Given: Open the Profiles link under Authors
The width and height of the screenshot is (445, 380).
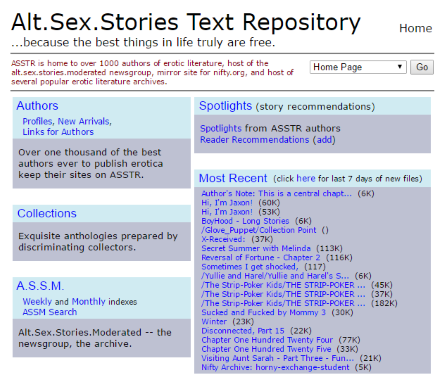Looking at the screenshot, I should point(37,121).
